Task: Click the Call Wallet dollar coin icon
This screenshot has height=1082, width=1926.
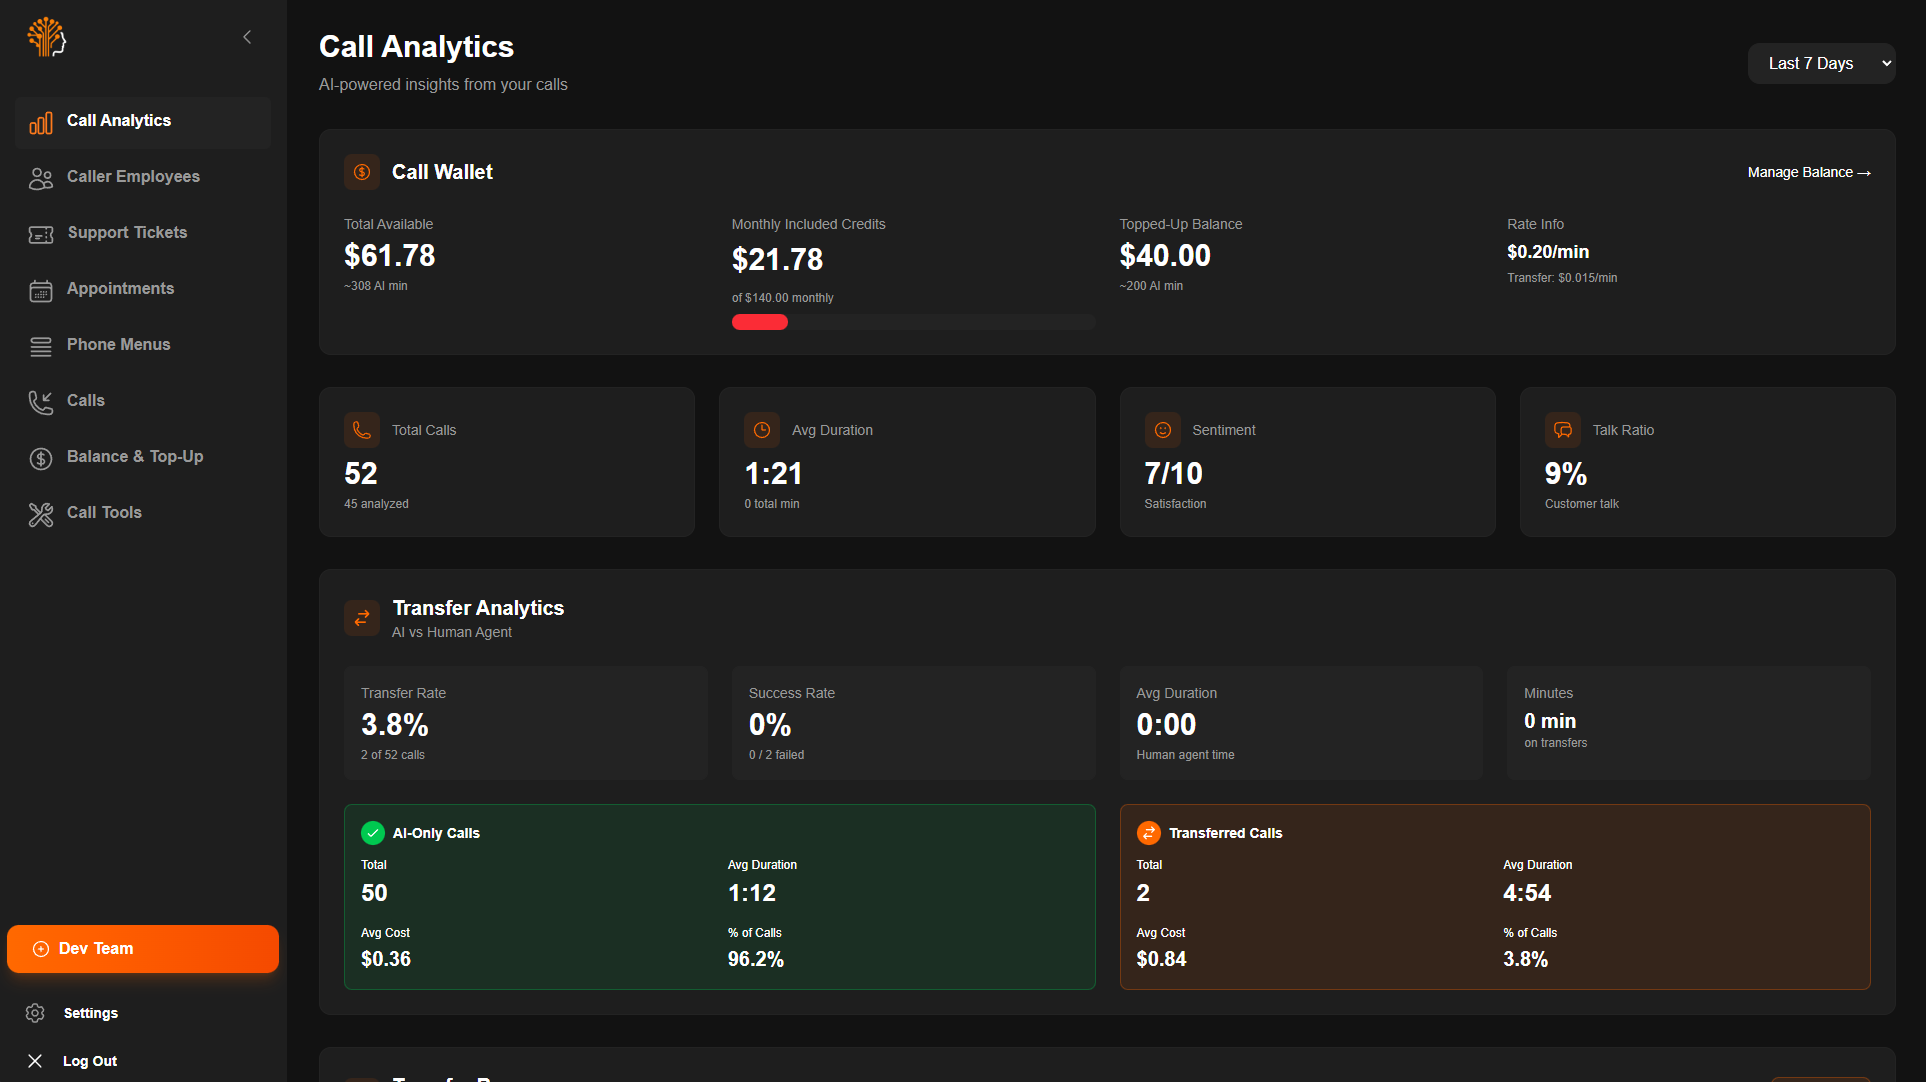Action: pyautogui.click(x=362, y=172)
